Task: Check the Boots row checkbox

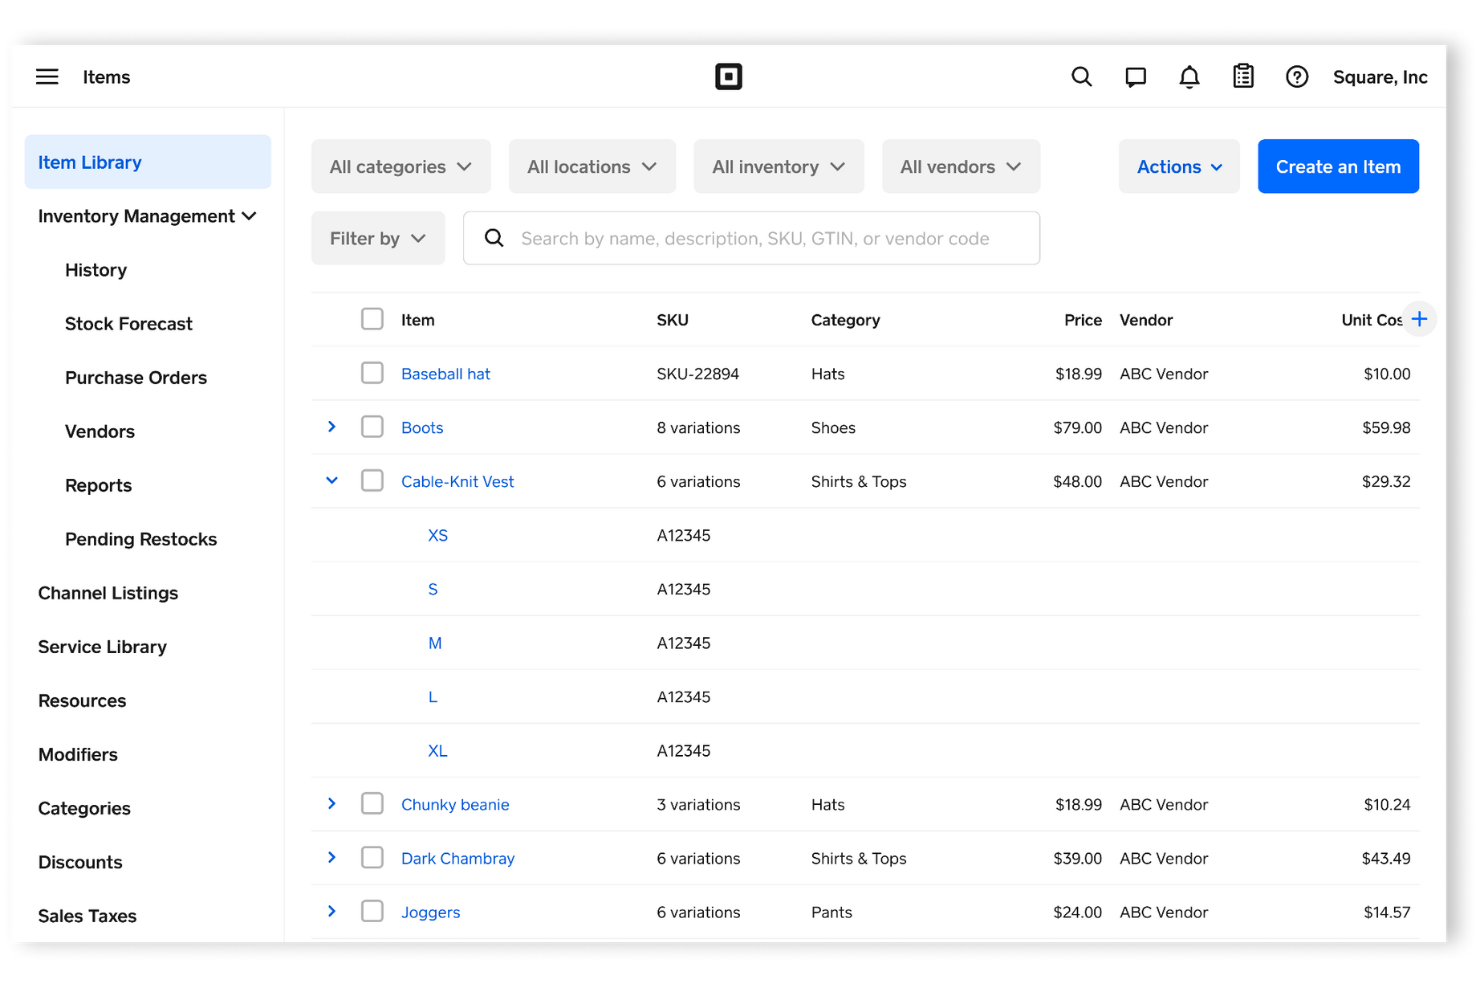Action: pos(372,427)
